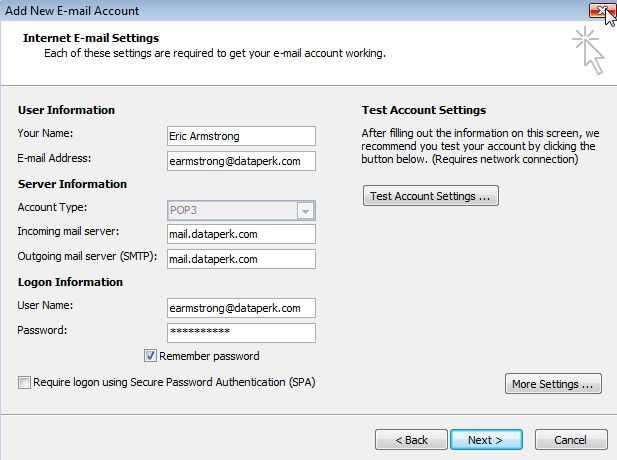Open the Account Type POP3 dropdown
Image resolution: width=617 pixels, height=460 pixels.
(x=241, y=210)
